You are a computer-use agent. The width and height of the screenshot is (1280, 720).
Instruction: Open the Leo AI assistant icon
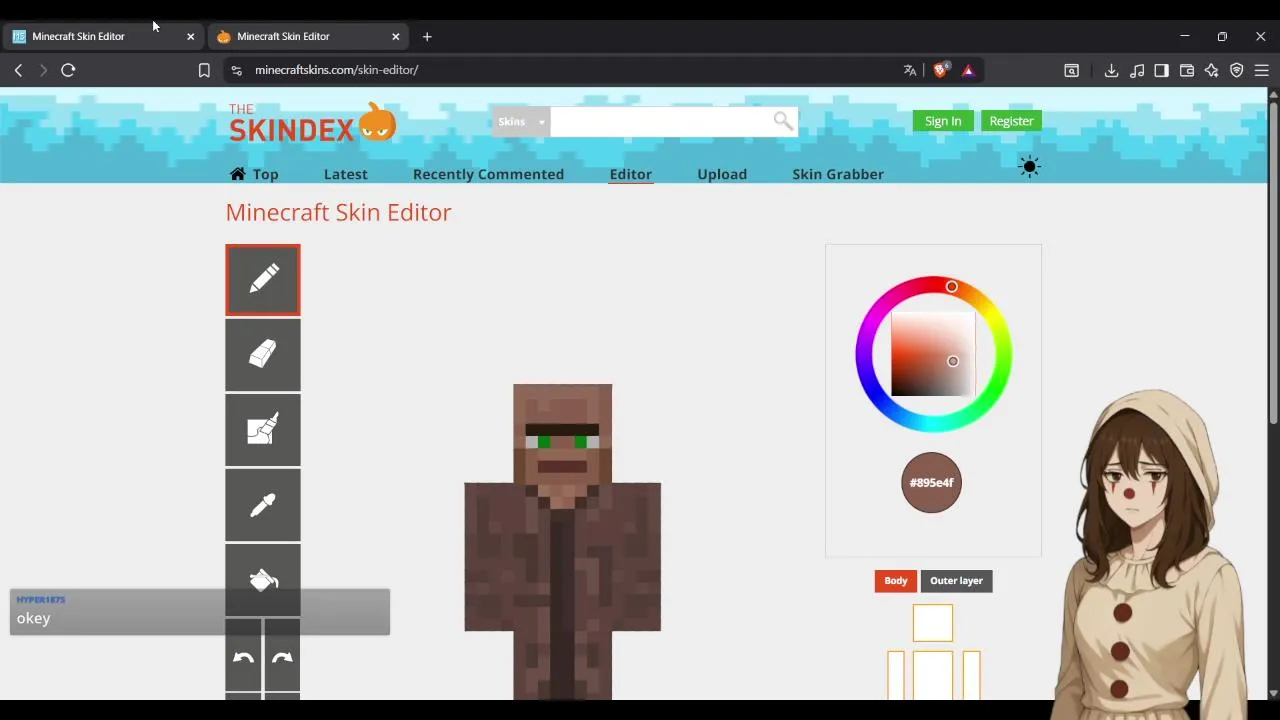(x=1212, y=70)
